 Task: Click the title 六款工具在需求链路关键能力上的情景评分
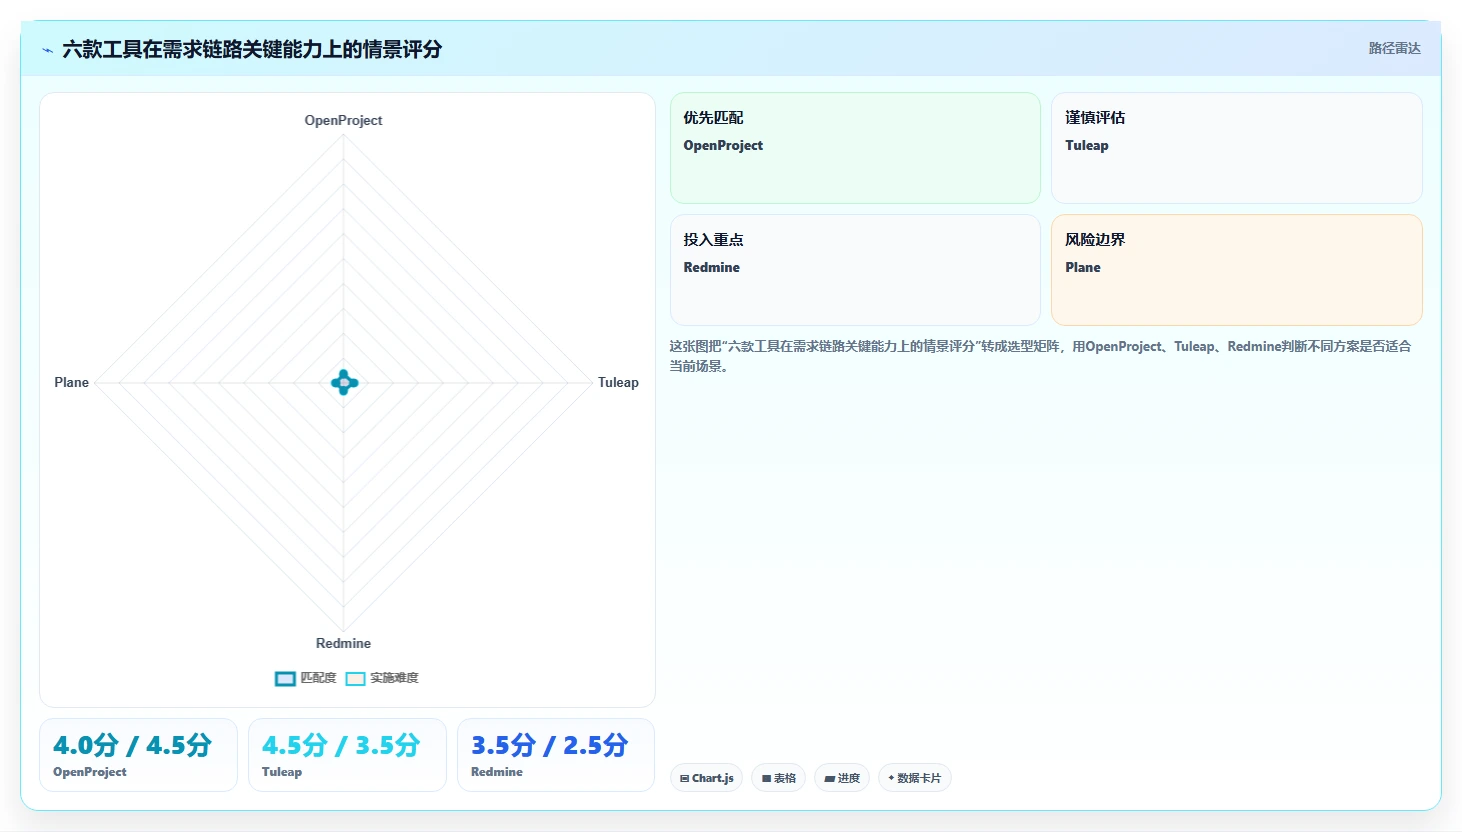tap(252, 49)
